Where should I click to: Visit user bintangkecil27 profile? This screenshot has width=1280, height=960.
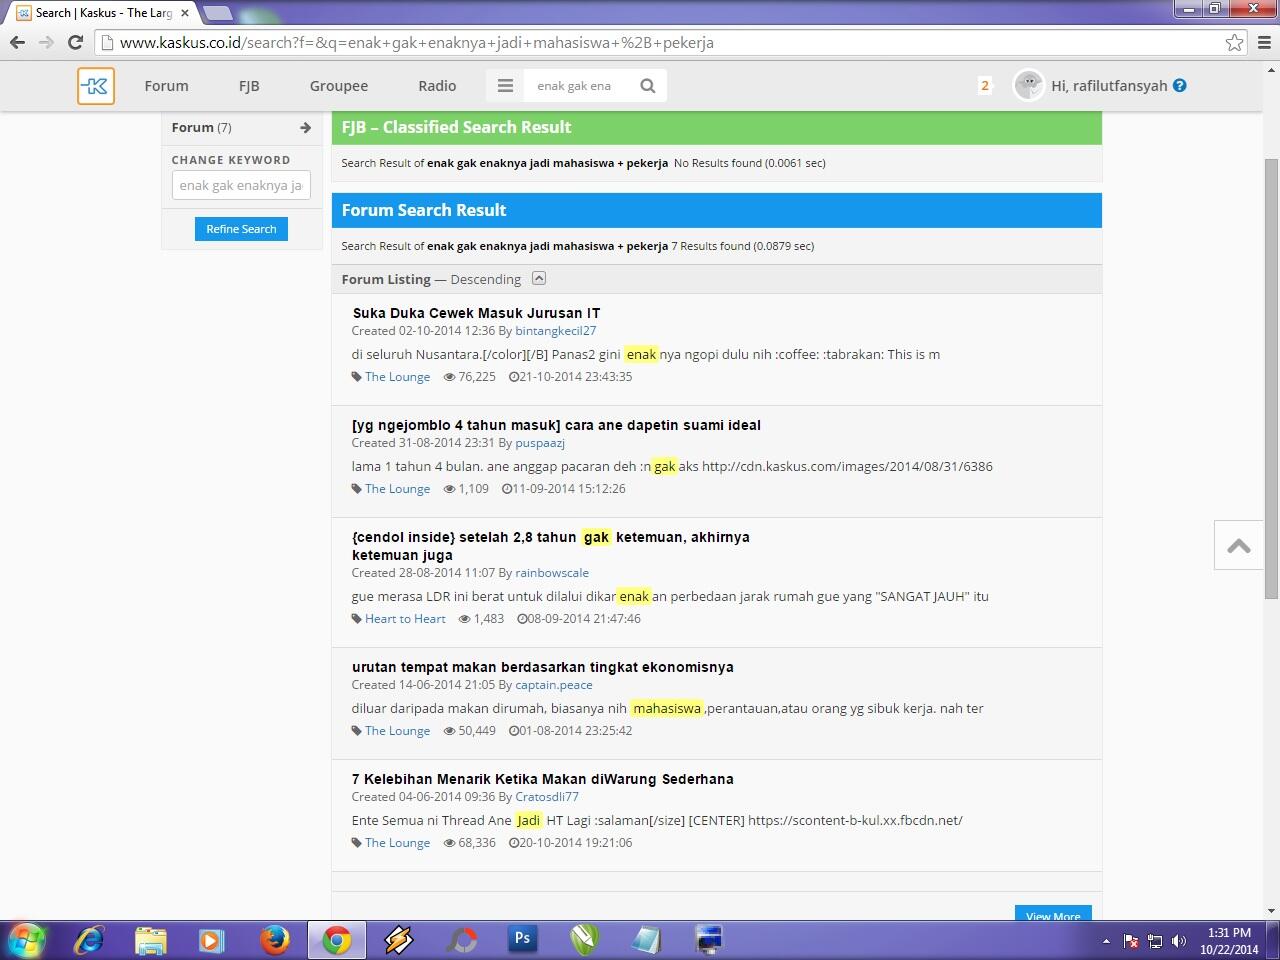[x=556, y=331]
